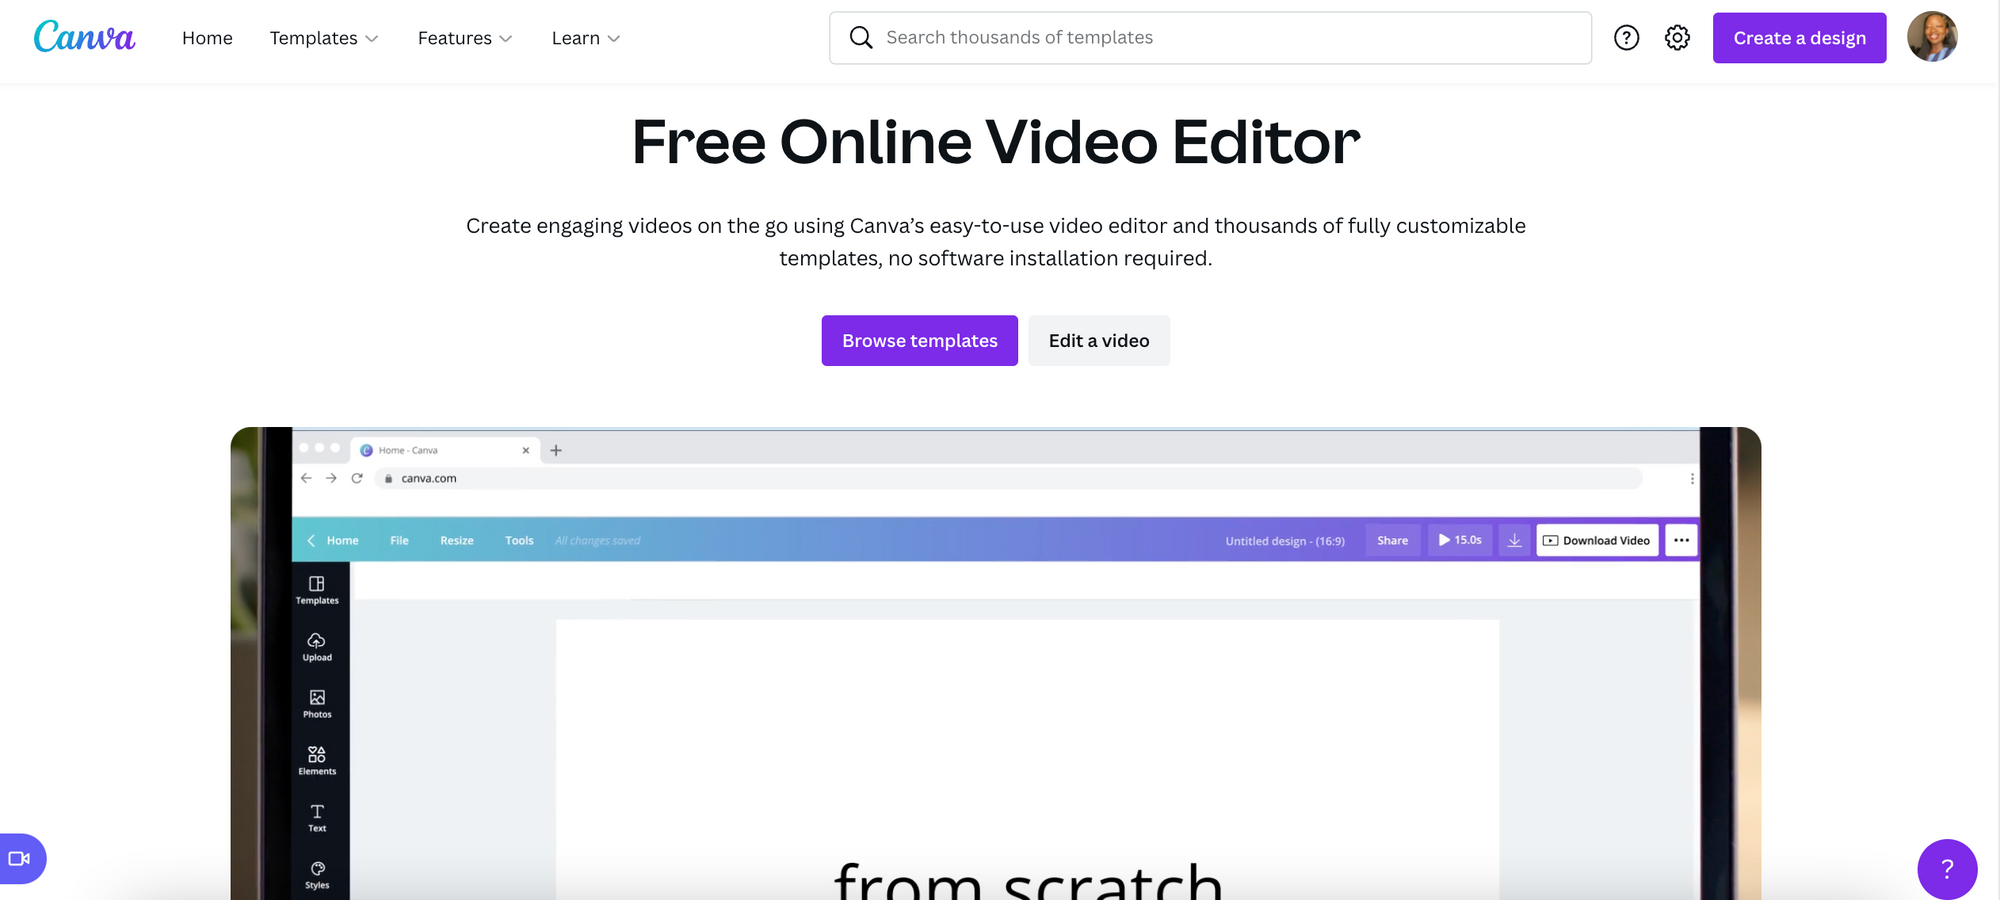The height and width of the screenshot is (900, 2000).
Task: Click the browser reload icon in demo
Action: point(357,478)
